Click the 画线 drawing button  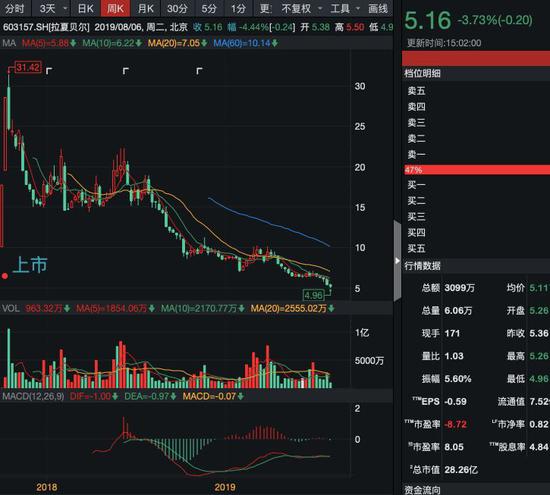[x=378, y=8]
